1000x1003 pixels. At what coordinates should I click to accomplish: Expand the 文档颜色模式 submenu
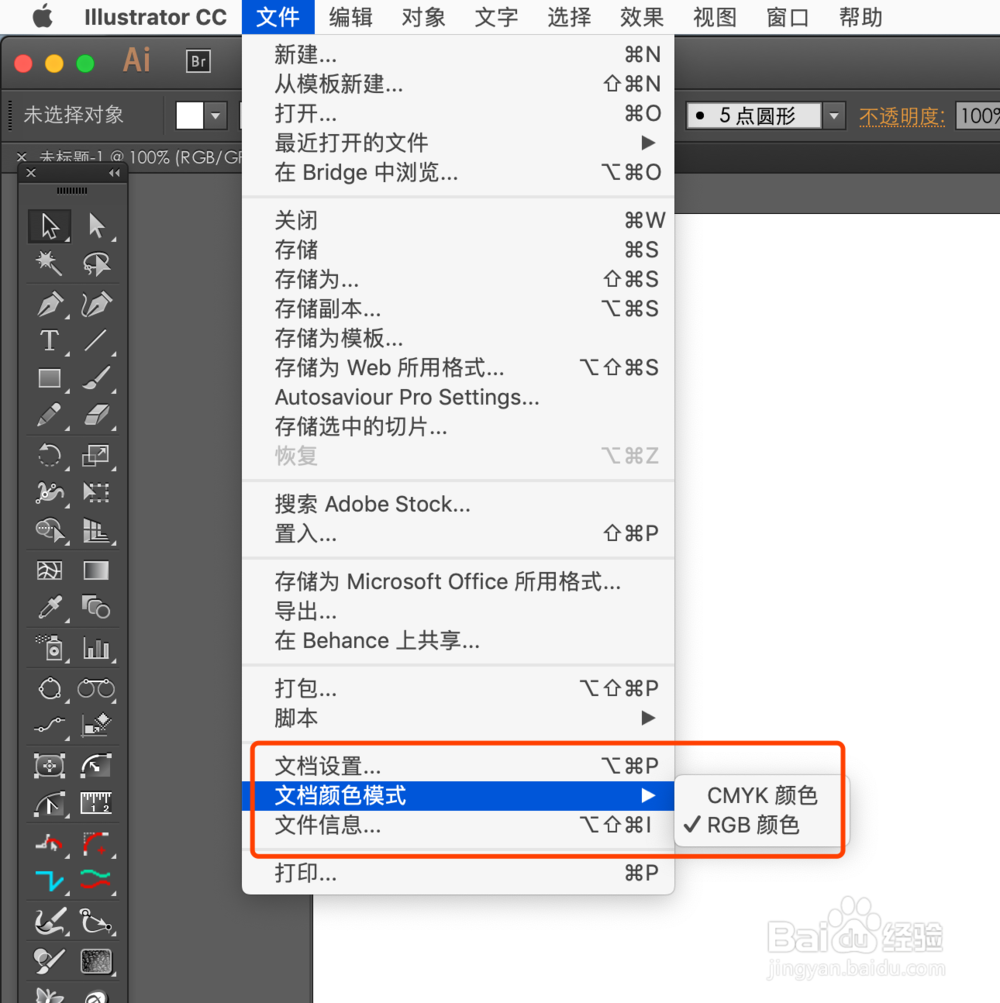[x=458, y=795]
